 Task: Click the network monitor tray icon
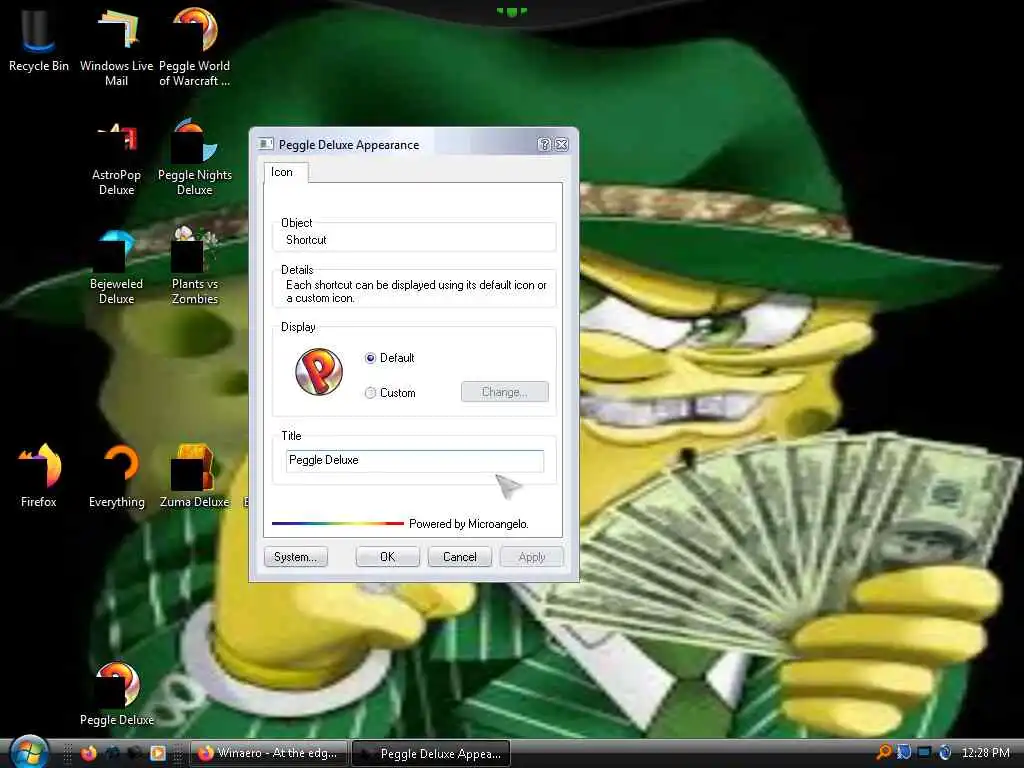924,752
